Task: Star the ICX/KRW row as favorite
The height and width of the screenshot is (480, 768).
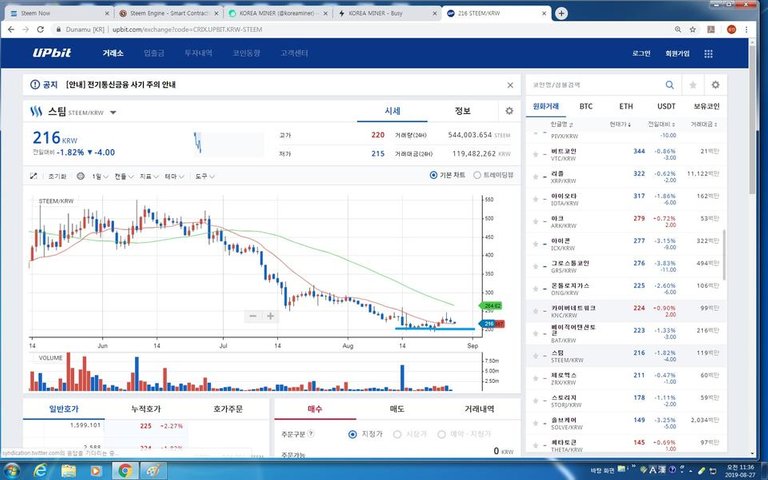Action: coord(535,244)
